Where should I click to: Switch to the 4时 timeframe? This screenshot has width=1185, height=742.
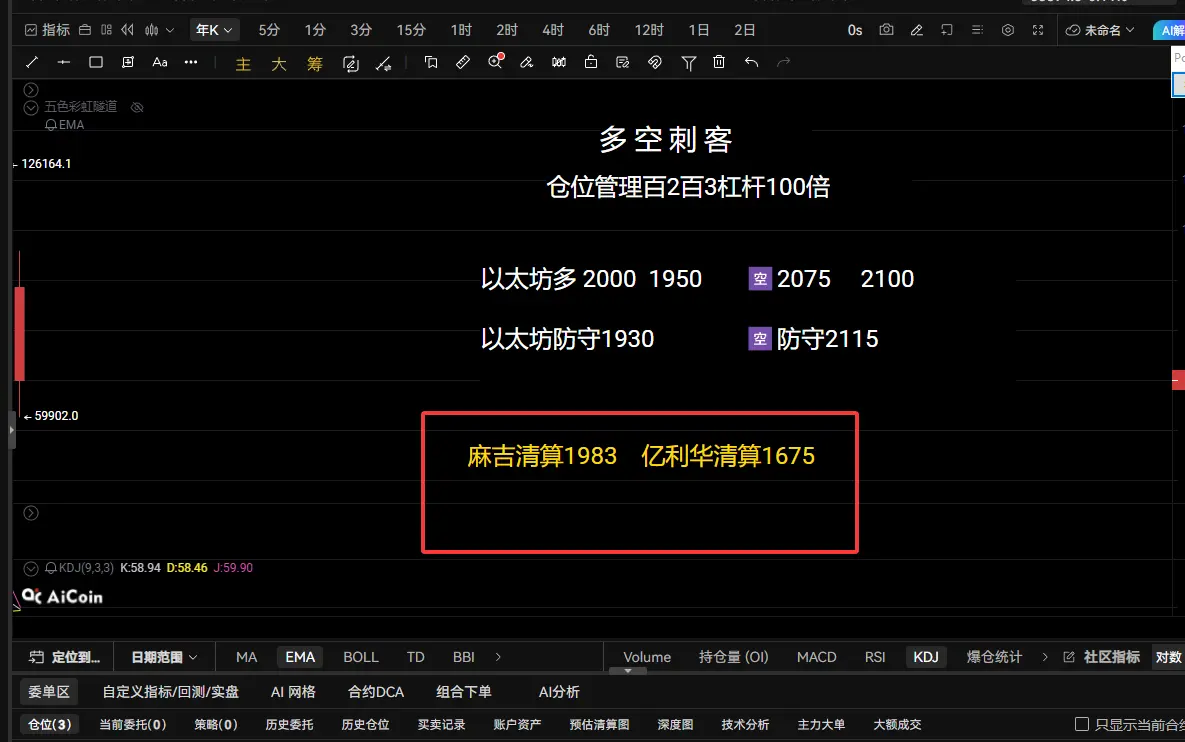552,30
